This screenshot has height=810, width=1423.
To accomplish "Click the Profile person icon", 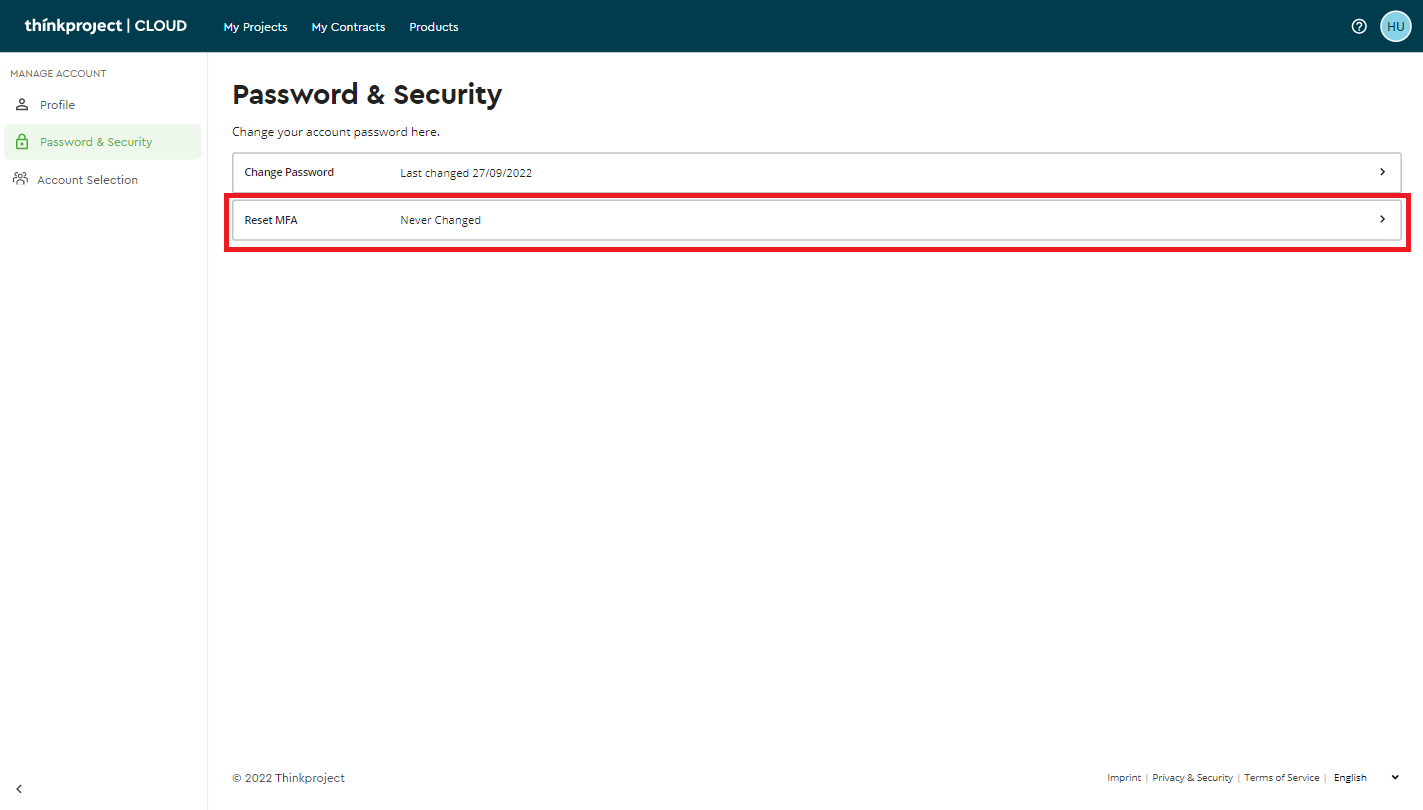I will click(22, 105).
